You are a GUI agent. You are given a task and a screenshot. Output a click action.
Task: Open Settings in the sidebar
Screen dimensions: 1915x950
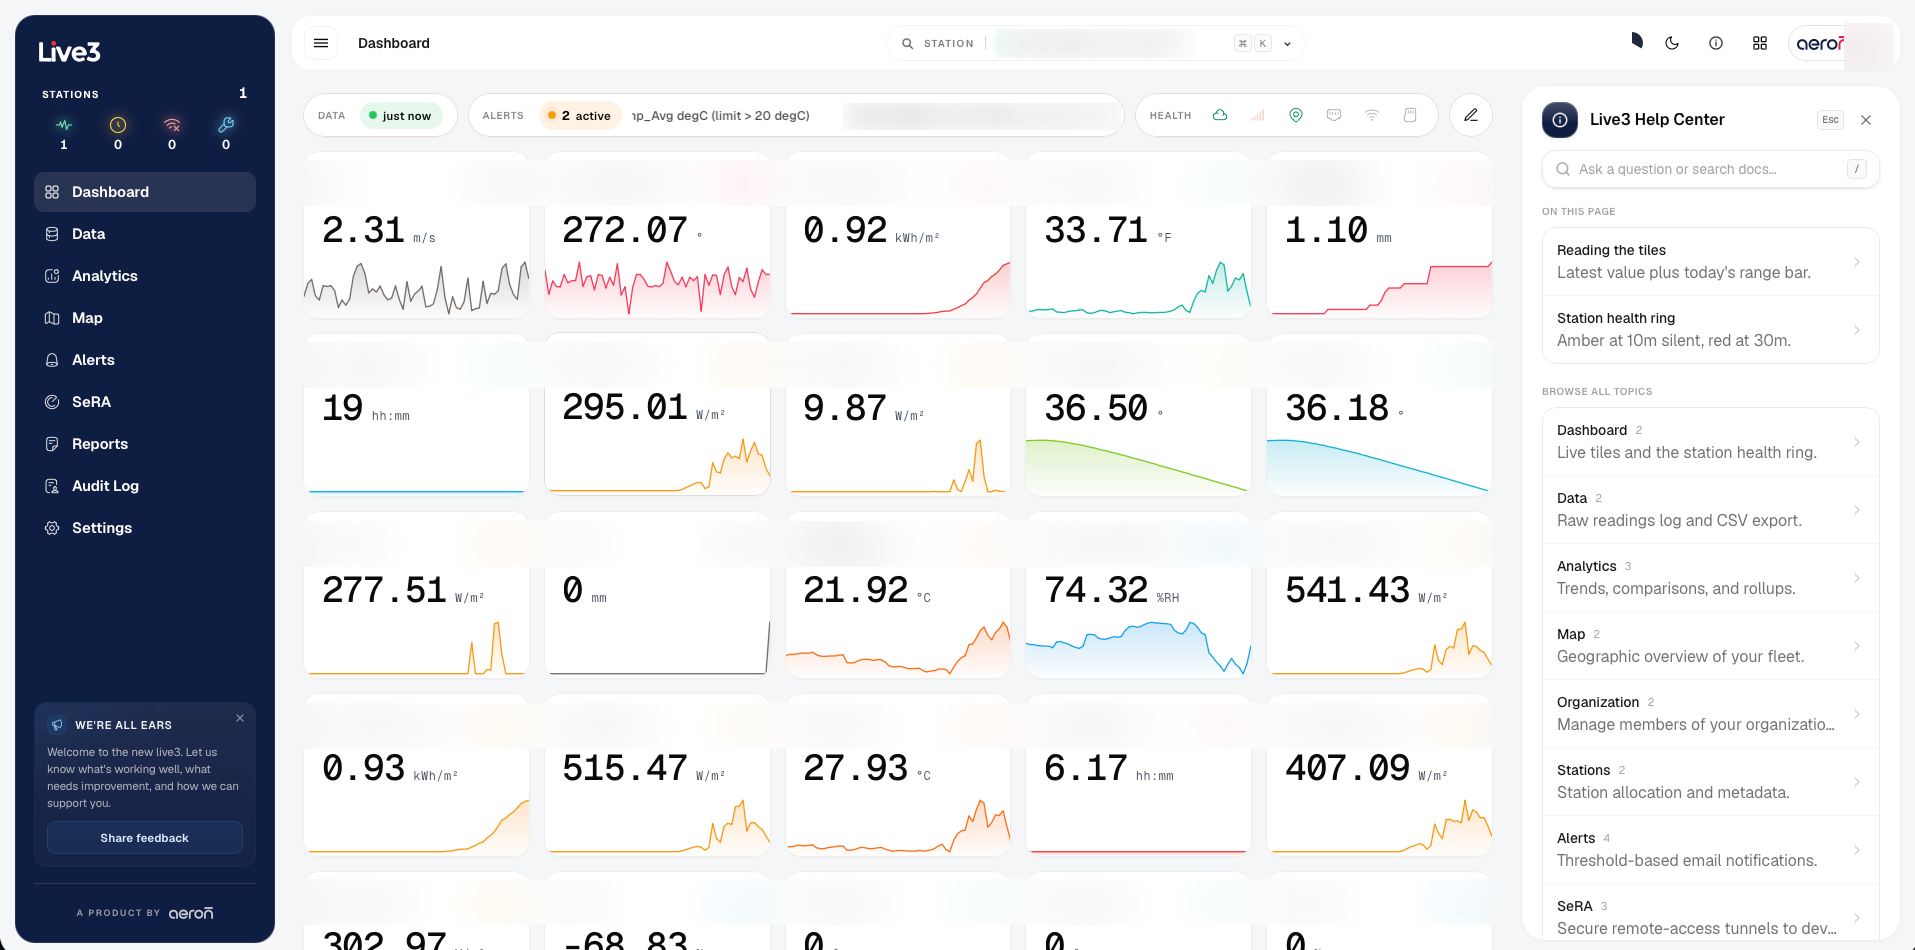point(145,528)
